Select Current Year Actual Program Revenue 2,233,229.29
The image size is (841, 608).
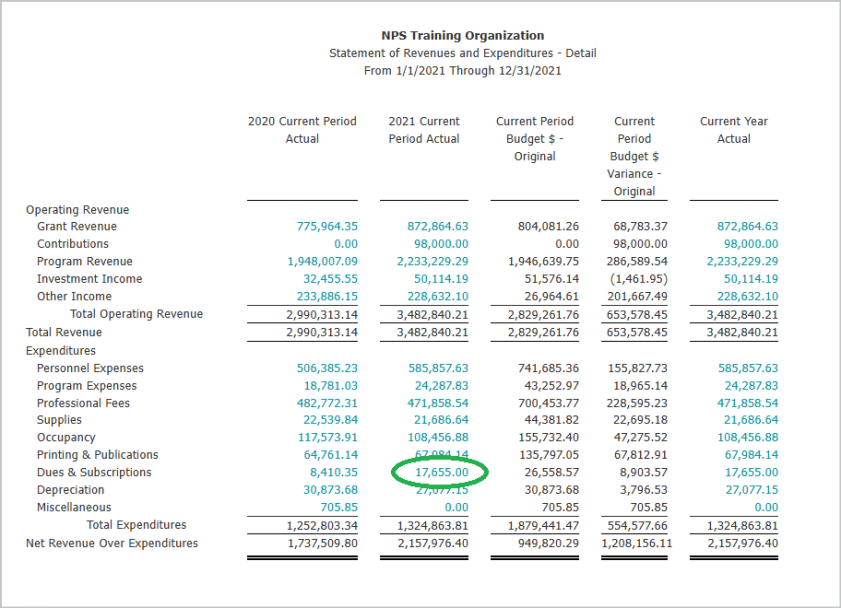743,262
